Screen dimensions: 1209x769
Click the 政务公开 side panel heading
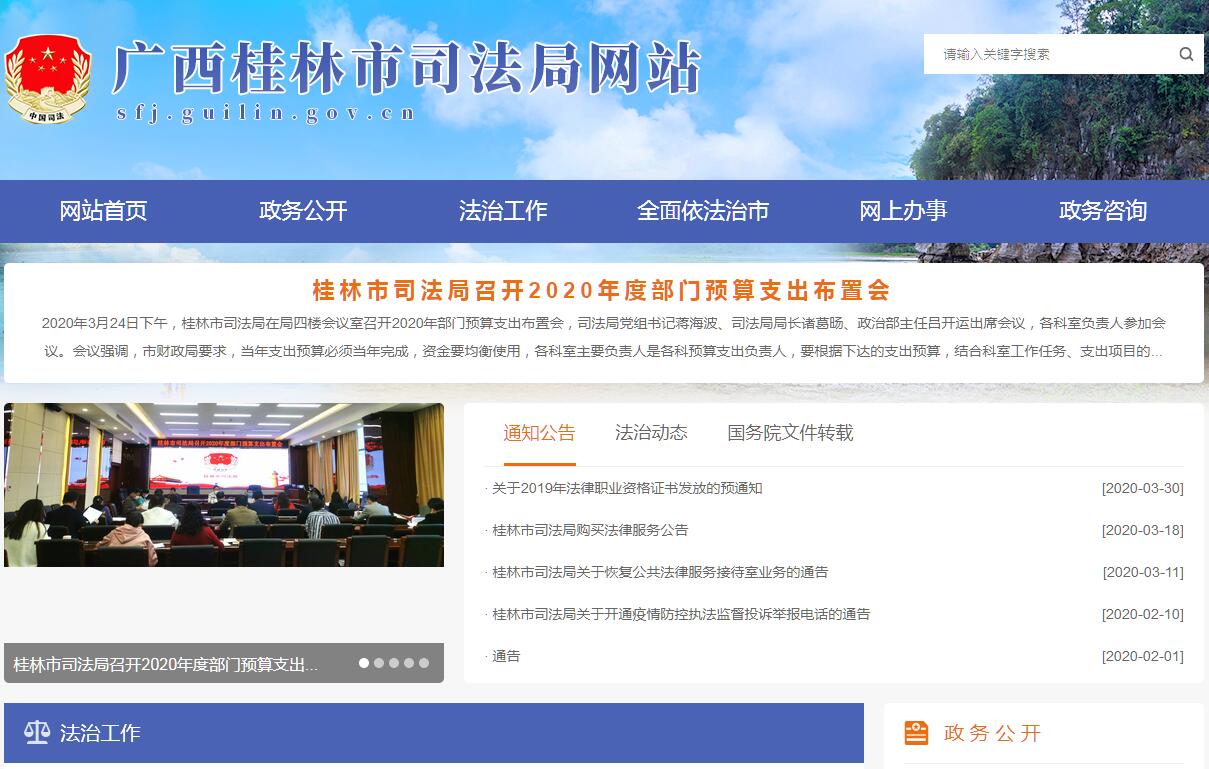coord(992,733)
